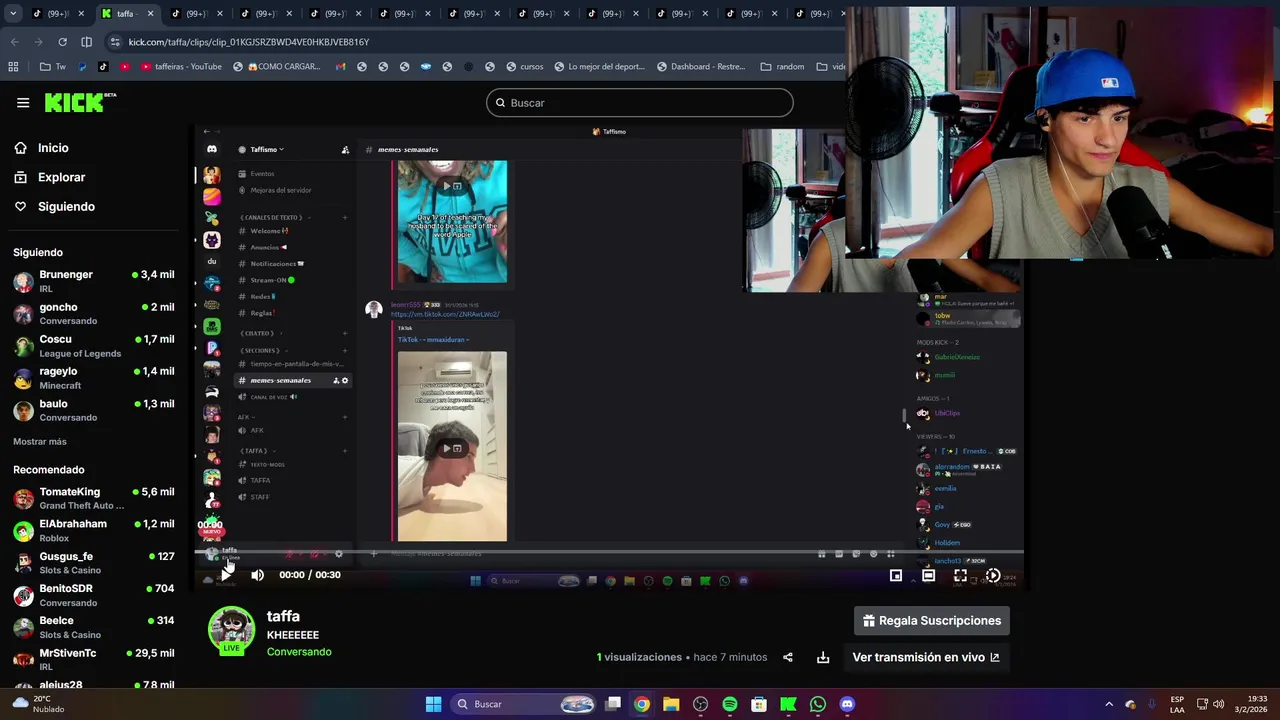This screenshot has height=720, width=1280.
Task: Open WhatsApp from the taskbar
Action: [x=818, y=704]
